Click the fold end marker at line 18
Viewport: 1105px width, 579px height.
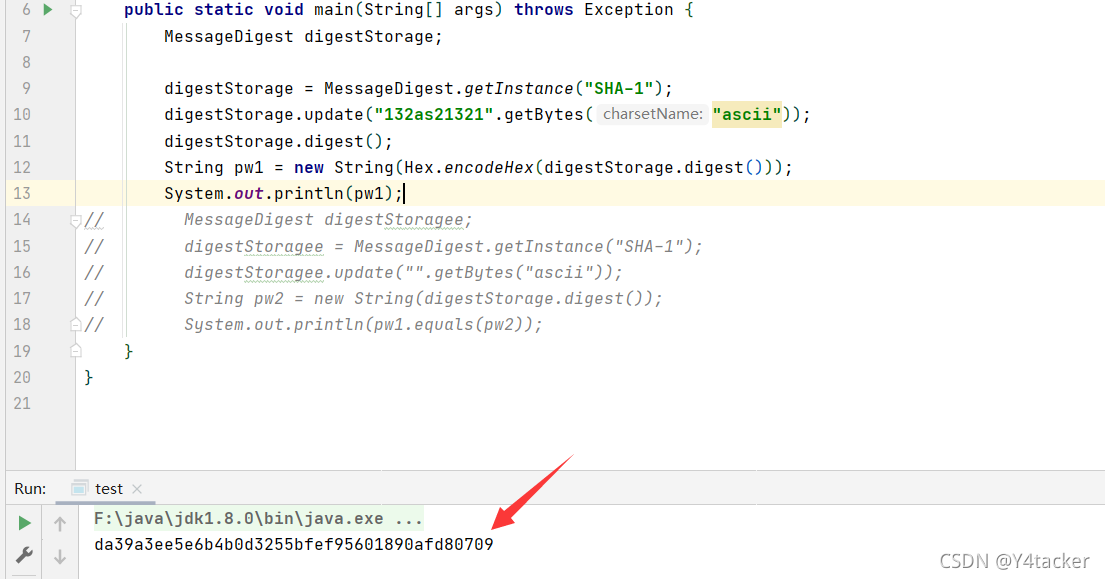(75, 325)
